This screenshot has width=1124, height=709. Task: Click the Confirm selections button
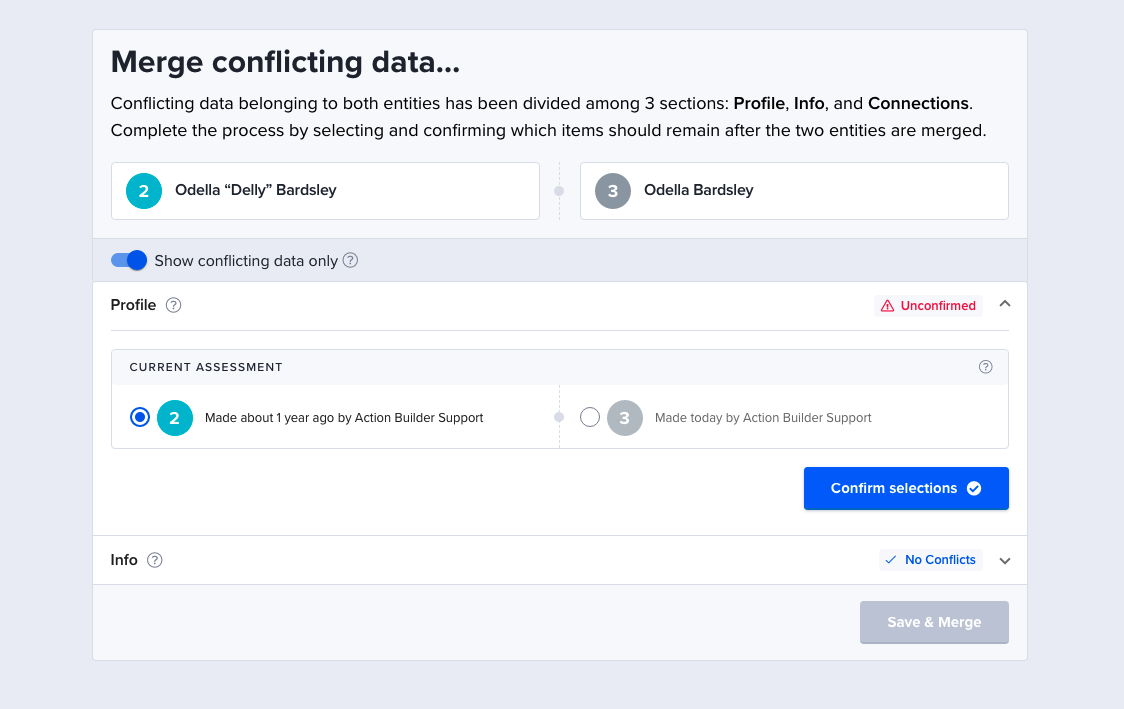pos(906,489)
